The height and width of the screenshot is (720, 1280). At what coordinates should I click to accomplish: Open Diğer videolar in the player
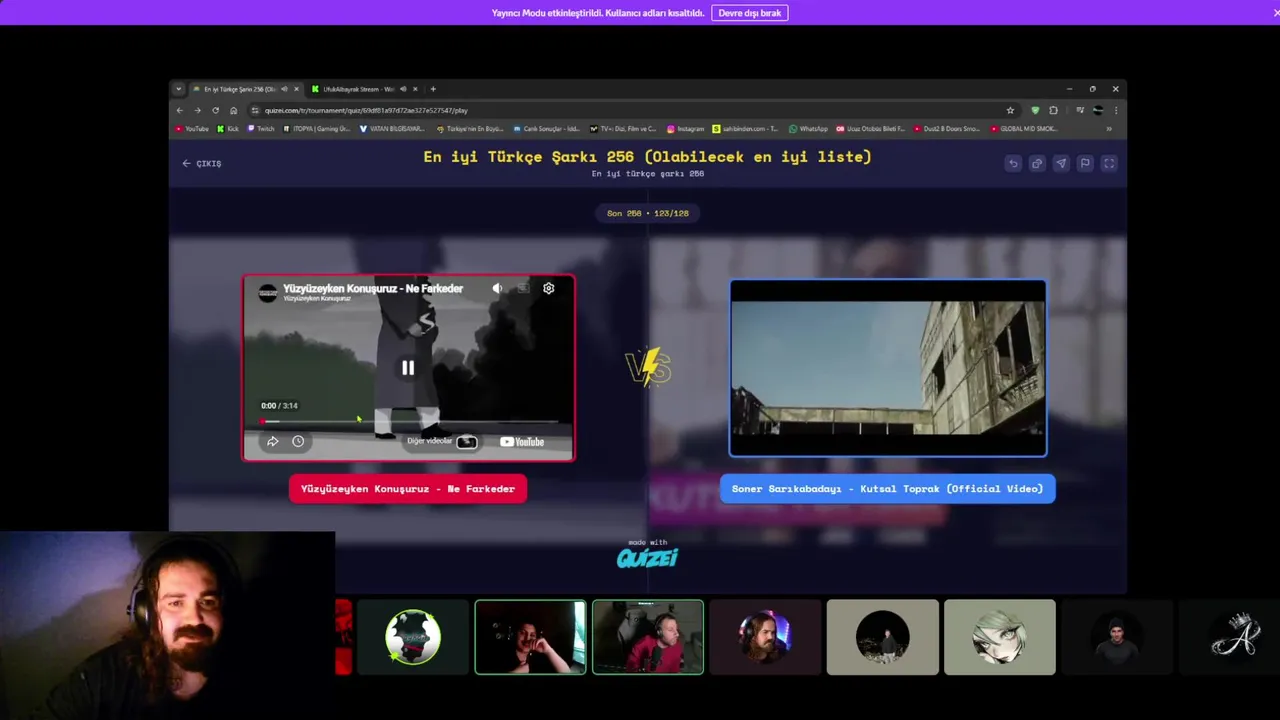pos(442,441)
